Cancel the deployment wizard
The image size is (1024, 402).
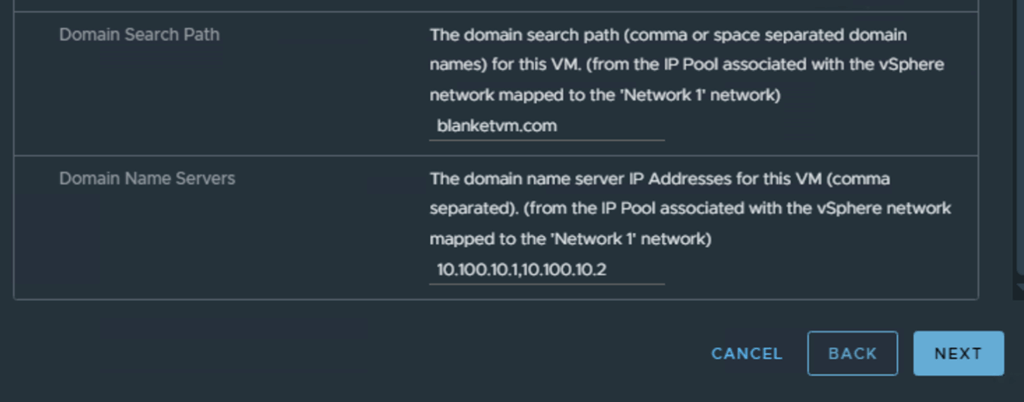746,353
